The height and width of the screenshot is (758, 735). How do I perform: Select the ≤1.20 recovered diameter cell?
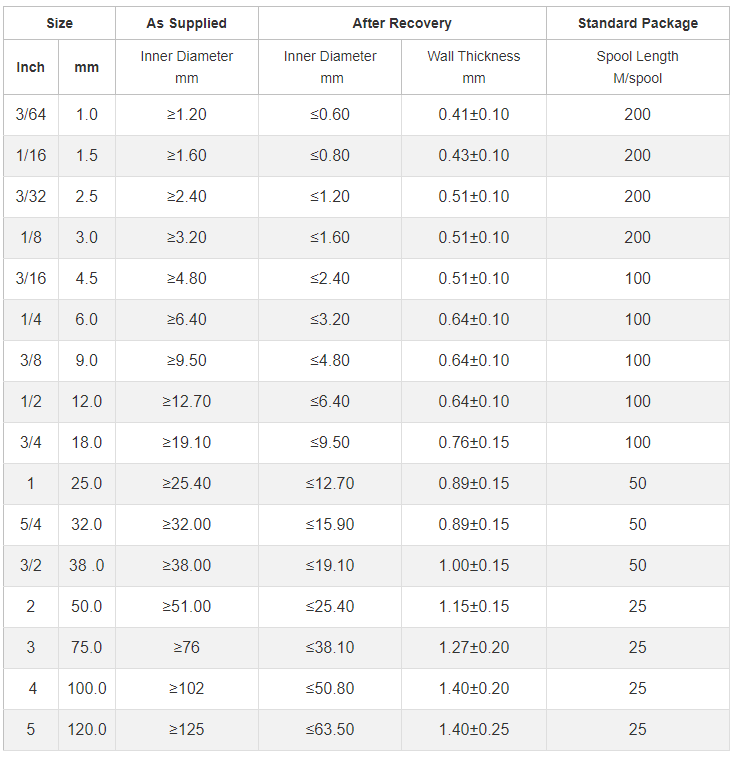pyautogui.click(x=330, y=197)
